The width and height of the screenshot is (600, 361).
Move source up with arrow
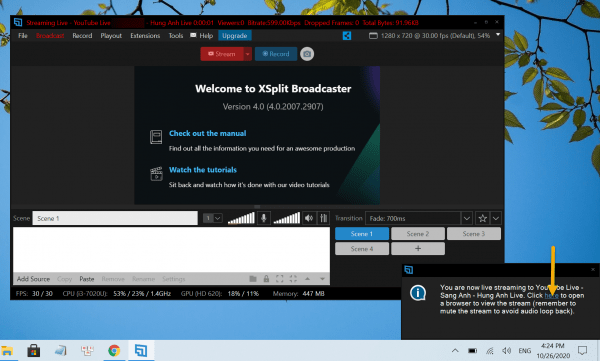(x=307, y=279)
